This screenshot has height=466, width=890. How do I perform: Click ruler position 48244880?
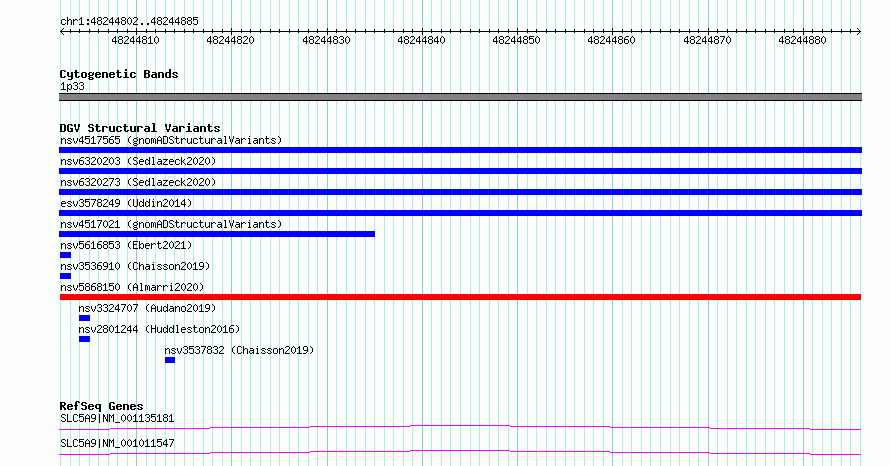[802, 40]
